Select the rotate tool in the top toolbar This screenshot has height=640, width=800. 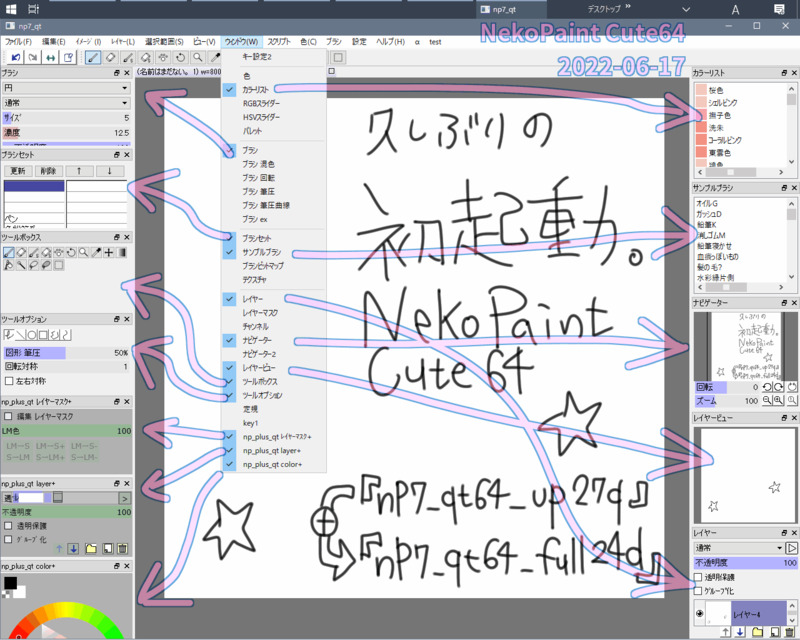(x=180, y=57)
